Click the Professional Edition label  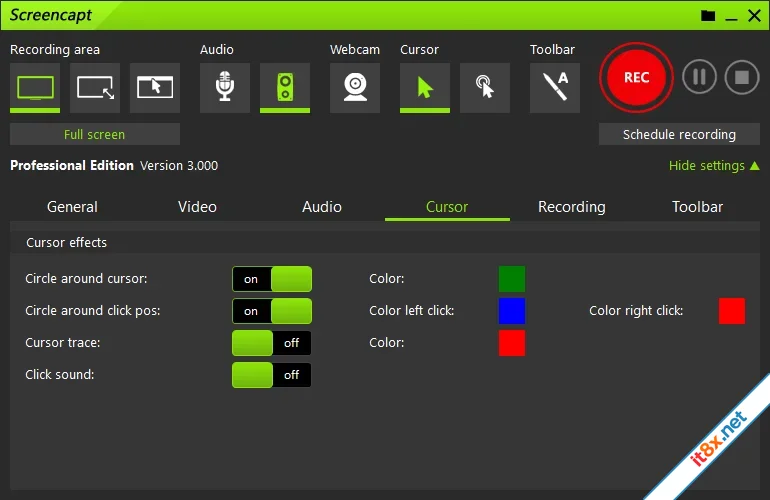click(72, 166)
